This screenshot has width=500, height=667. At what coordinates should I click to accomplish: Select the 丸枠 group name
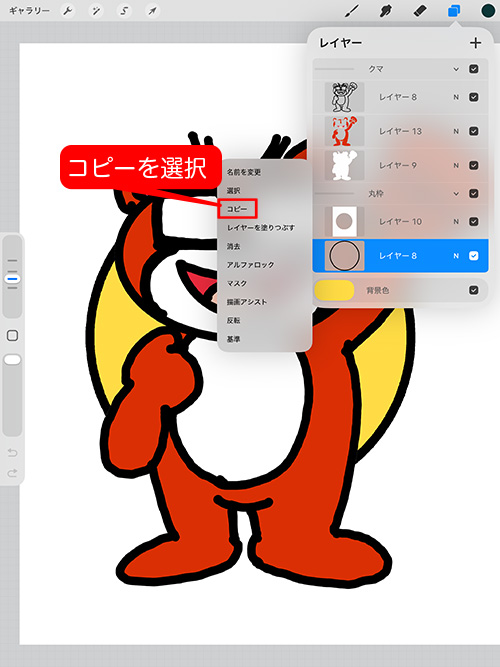pyautogui.click(x=376, y=194)
